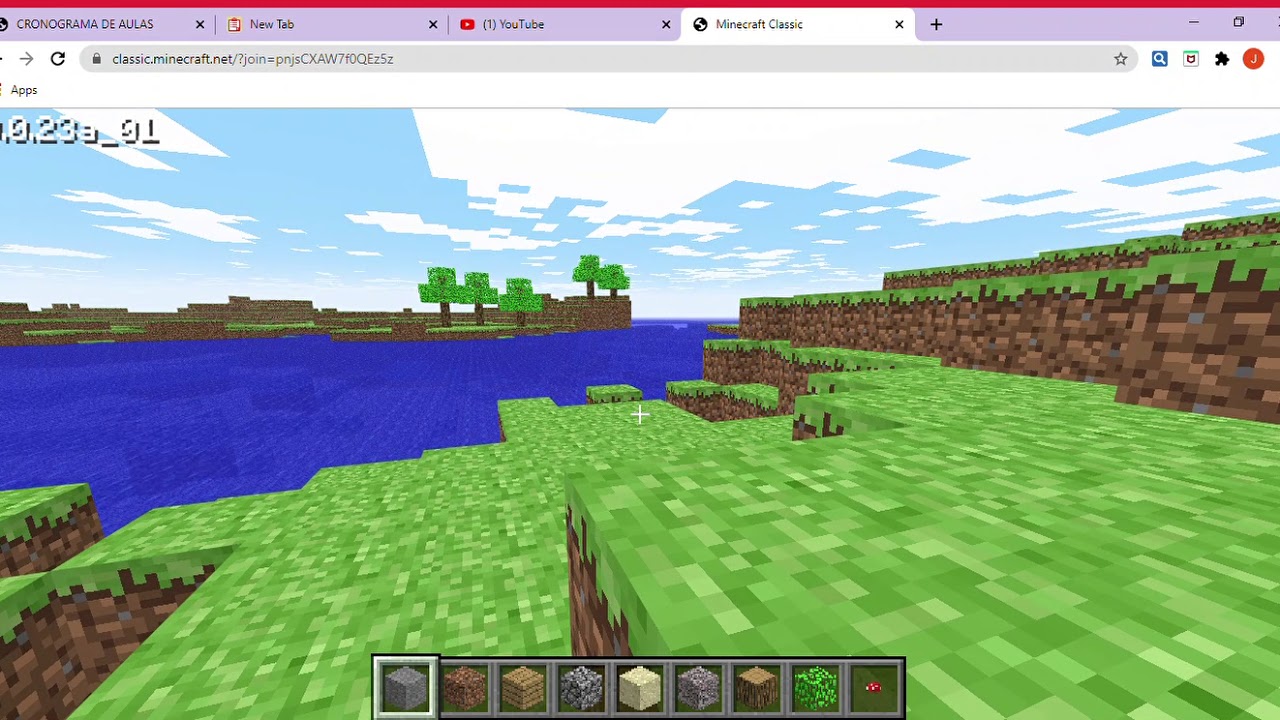
Task: Minimize the Chrome window
Action: 1193,22
